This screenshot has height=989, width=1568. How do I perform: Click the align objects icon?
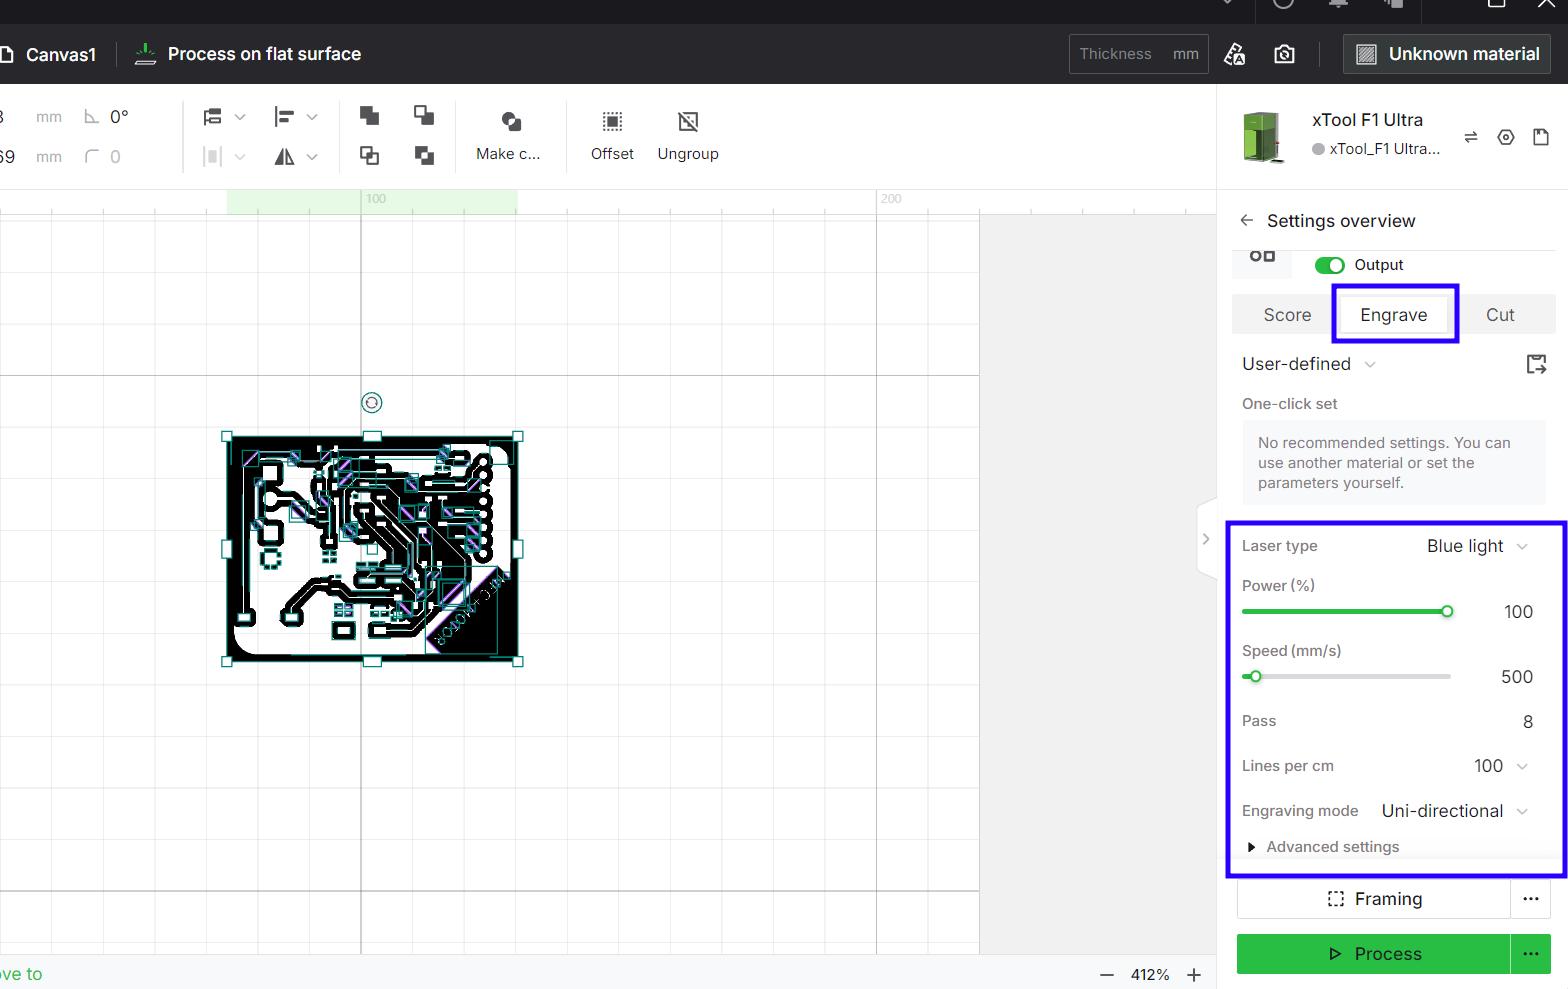(x=212, y=117)
